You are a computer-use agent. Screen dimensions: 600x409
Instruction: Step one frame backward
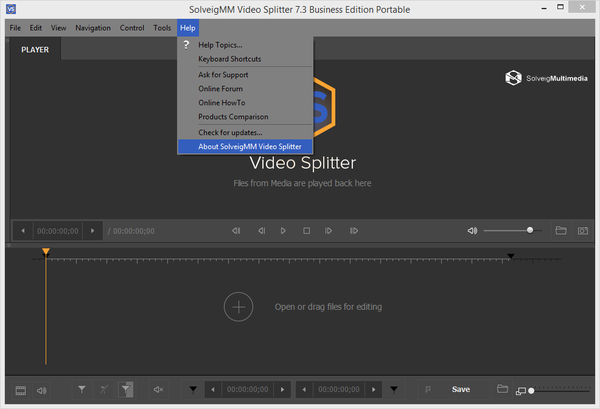(261, 231)
